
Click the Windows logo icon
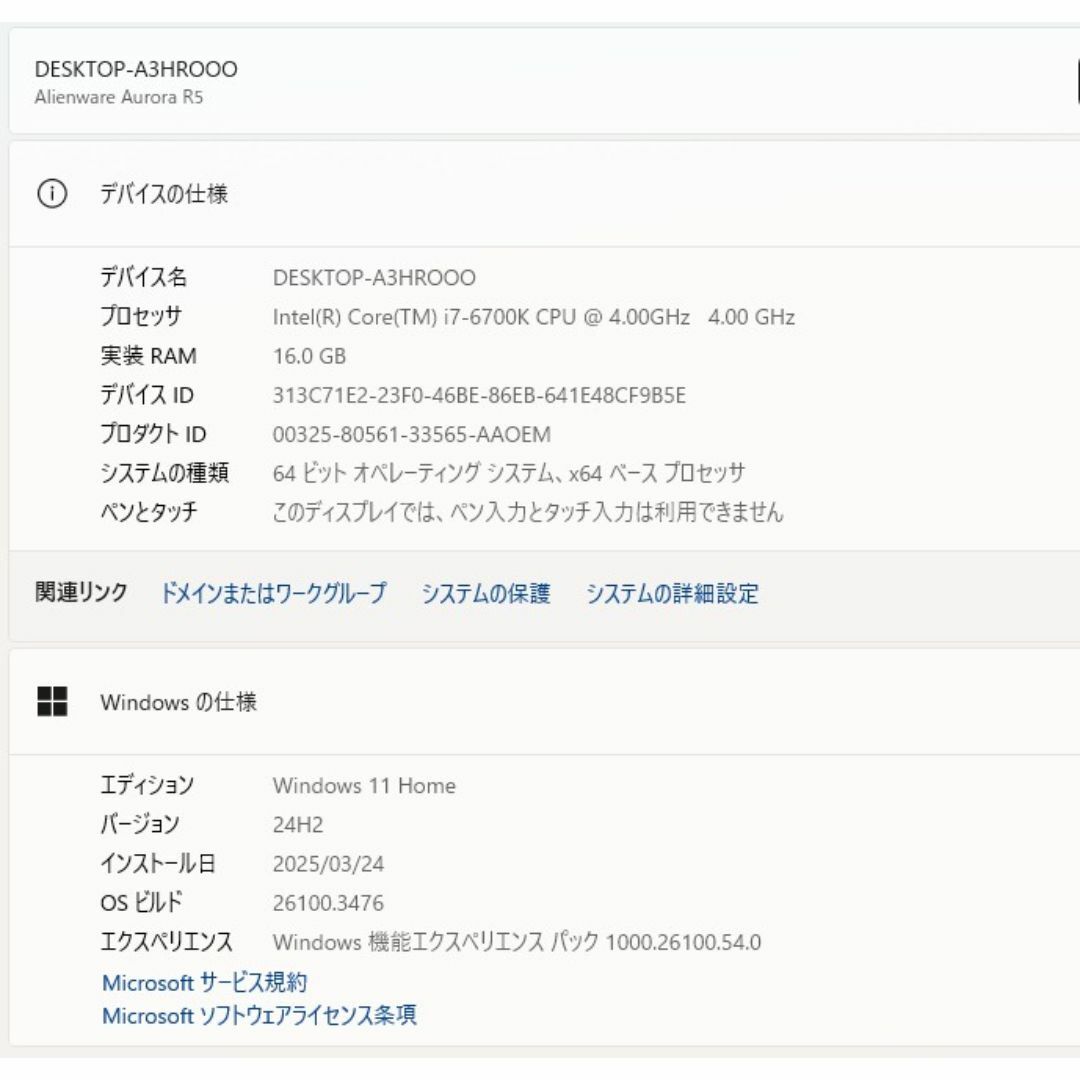point(52,701)
